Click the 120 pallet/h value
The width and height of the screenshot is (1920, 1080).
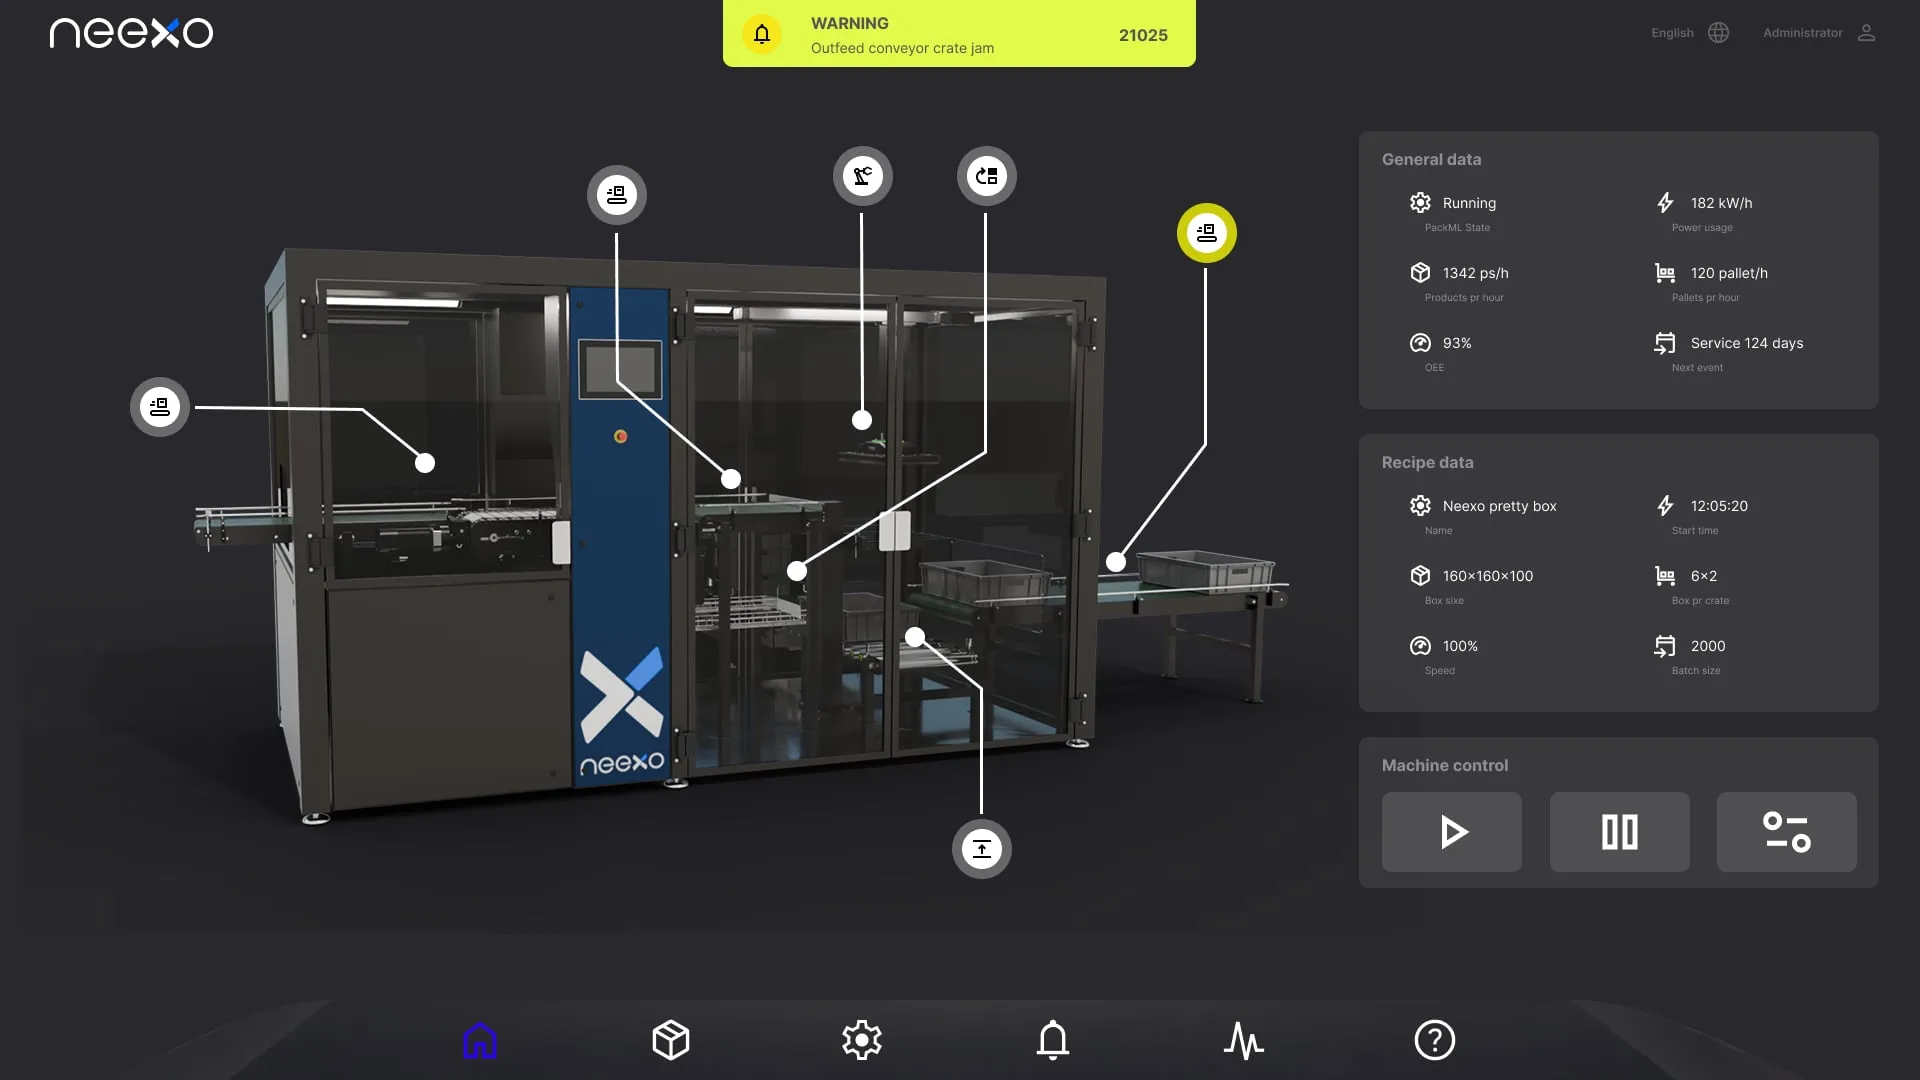point(1729,273)
